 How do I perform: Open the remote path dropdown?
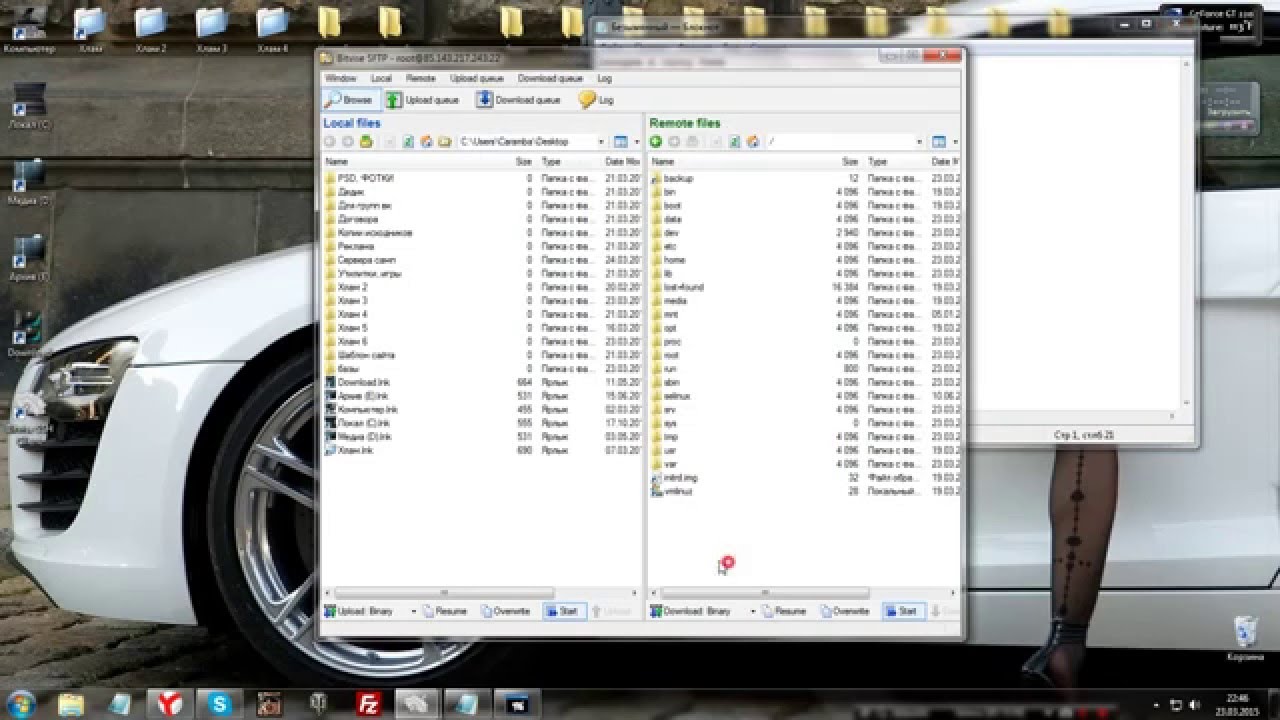(x=919, y=142)
